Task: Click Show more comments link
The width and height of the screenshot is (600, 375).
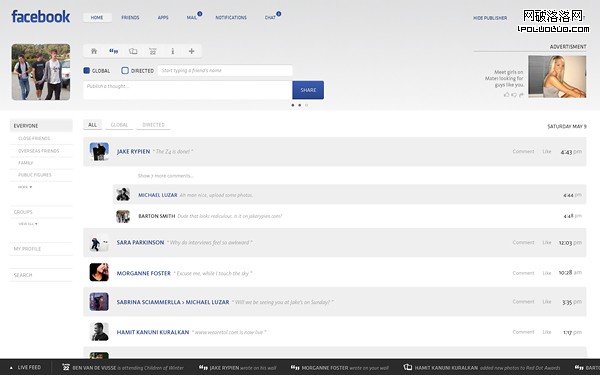Action: pos(166,176)
